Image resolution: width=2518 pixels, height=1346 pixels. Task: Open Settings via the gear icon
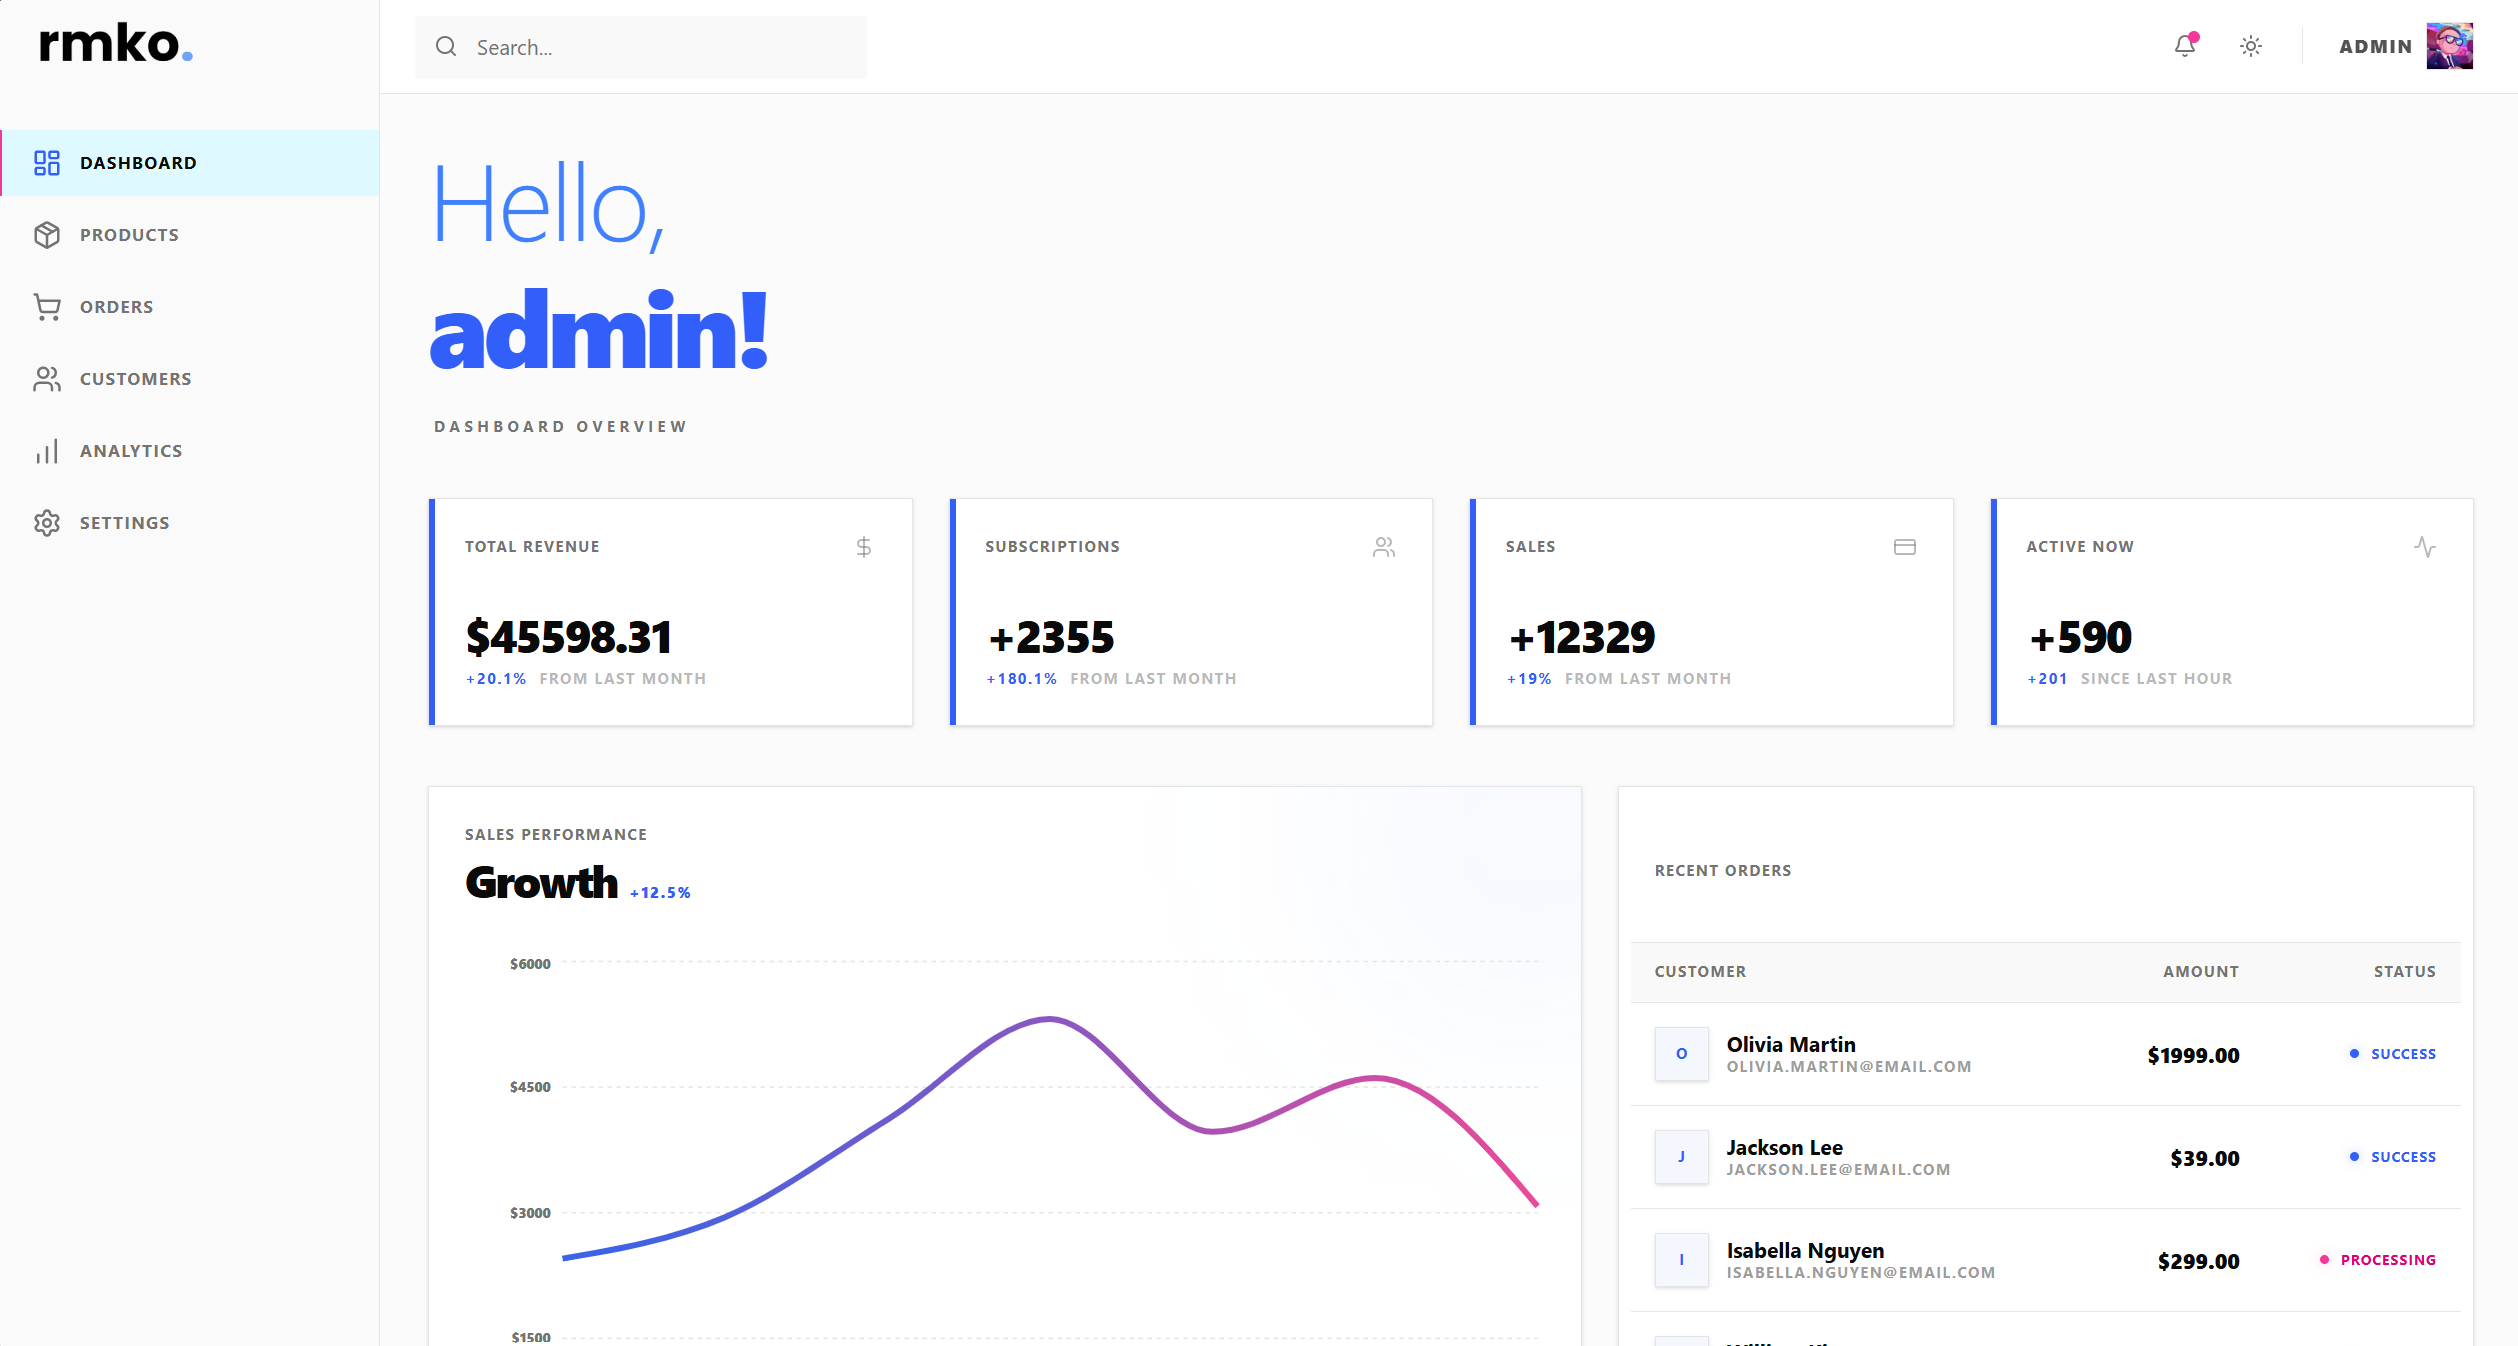[x=47, y=522]
